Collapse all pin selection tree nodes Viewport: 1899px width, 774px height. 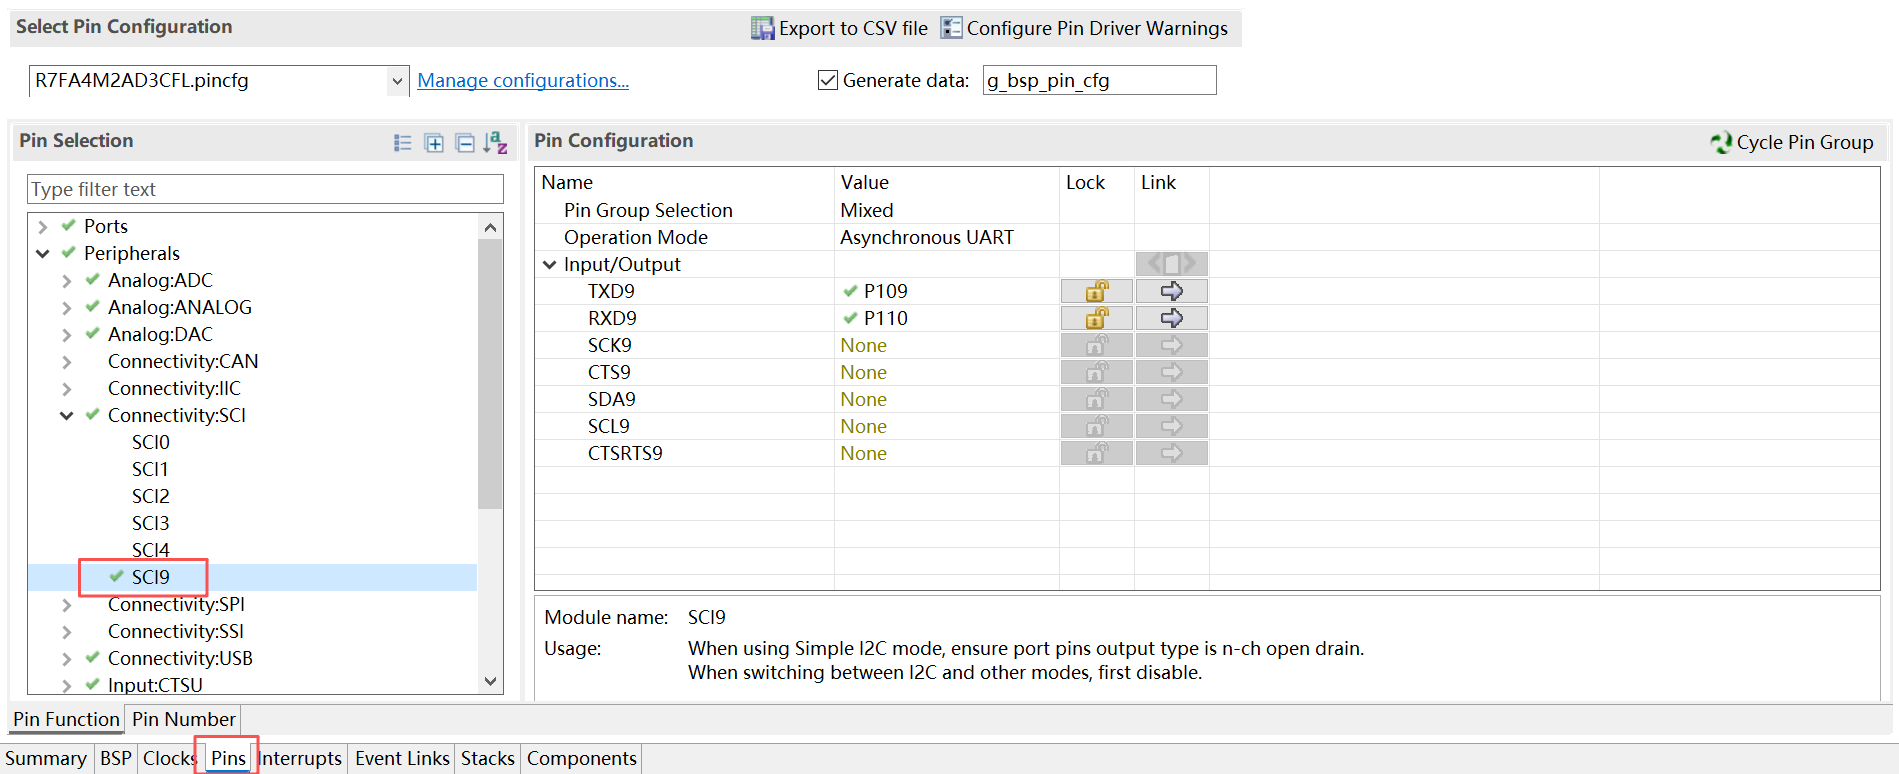(x=465, y=143)
